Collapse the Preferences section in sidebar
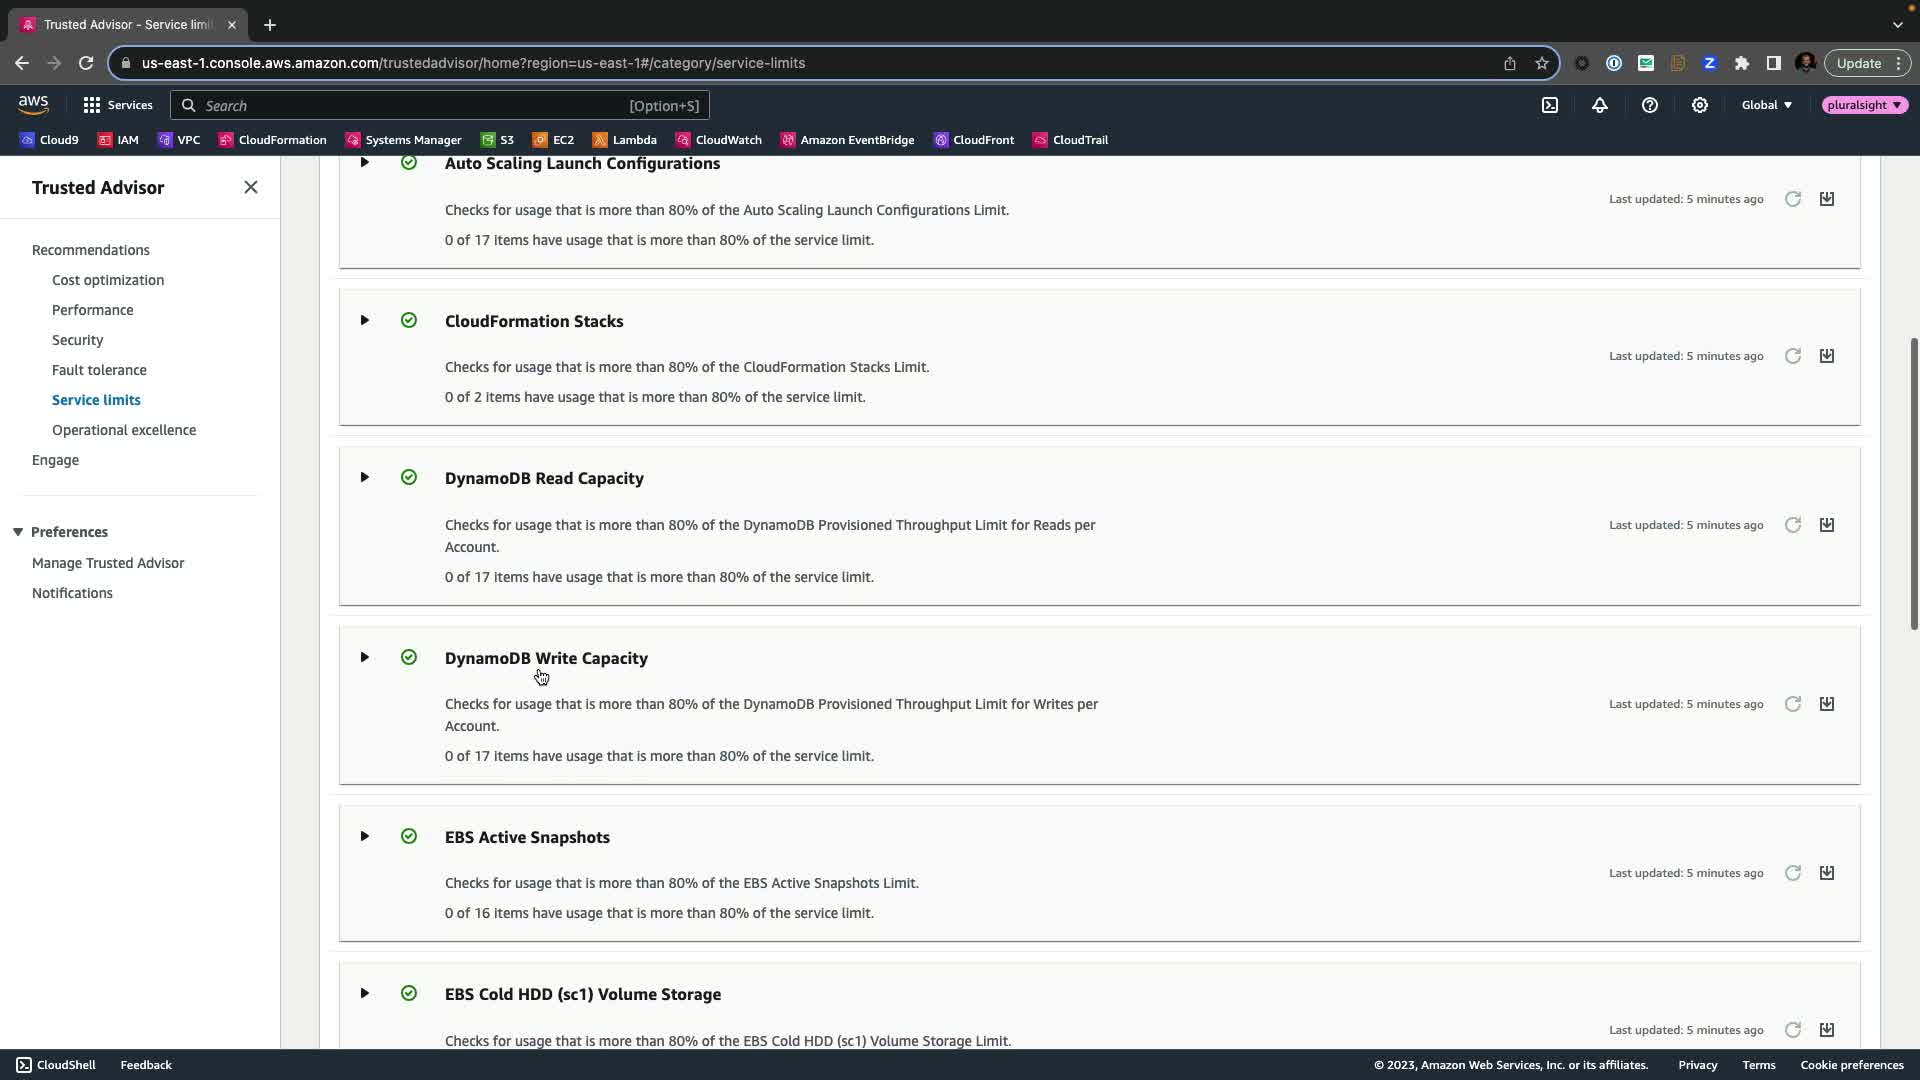 tap(18, 532)
